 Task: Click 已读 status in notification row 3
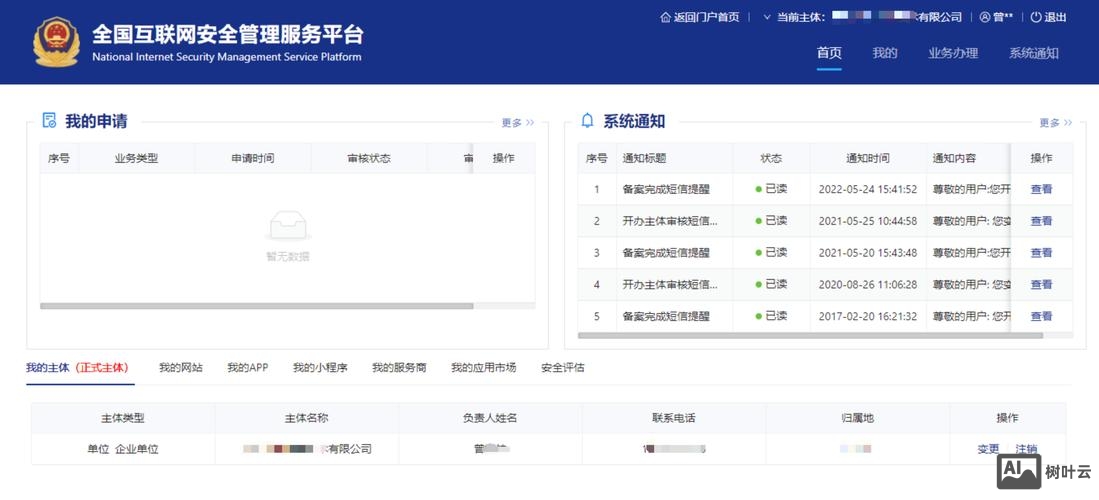772,252
